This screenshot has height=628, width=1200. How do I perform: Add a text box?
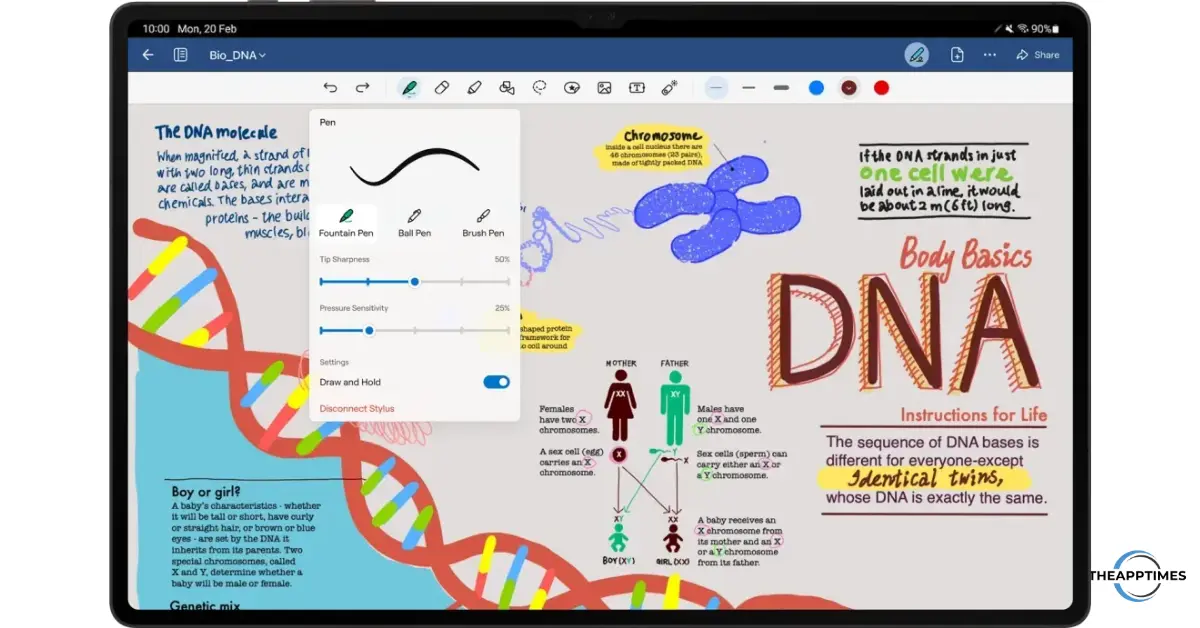(x=637, y=88)
